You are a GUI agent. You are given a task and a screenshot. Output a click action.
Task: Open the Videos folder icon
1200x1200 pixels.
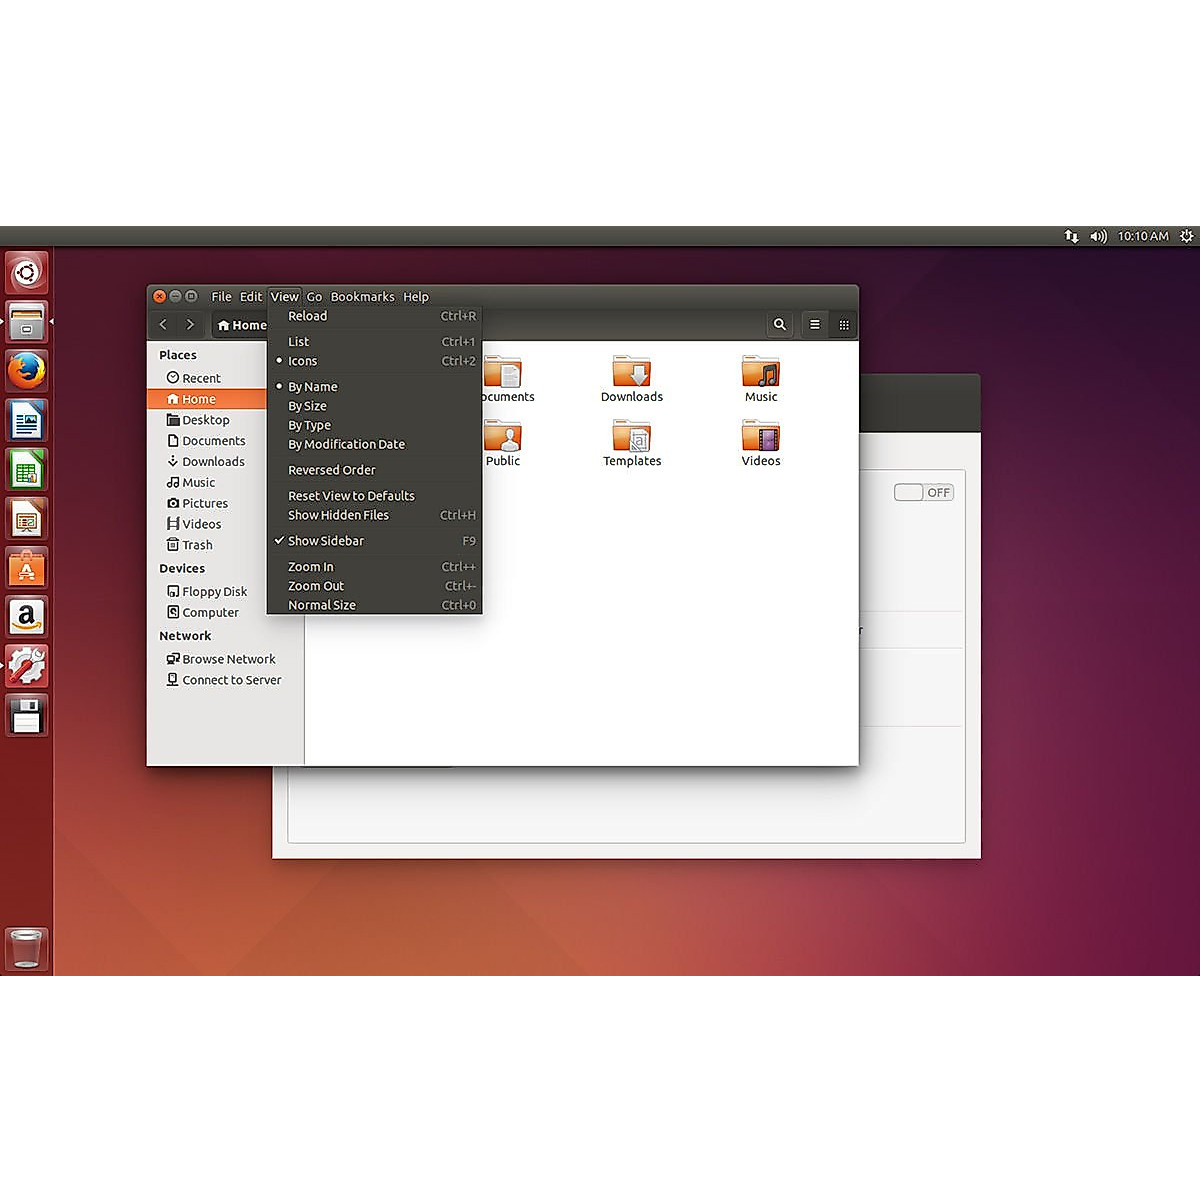tap(761, 438)
